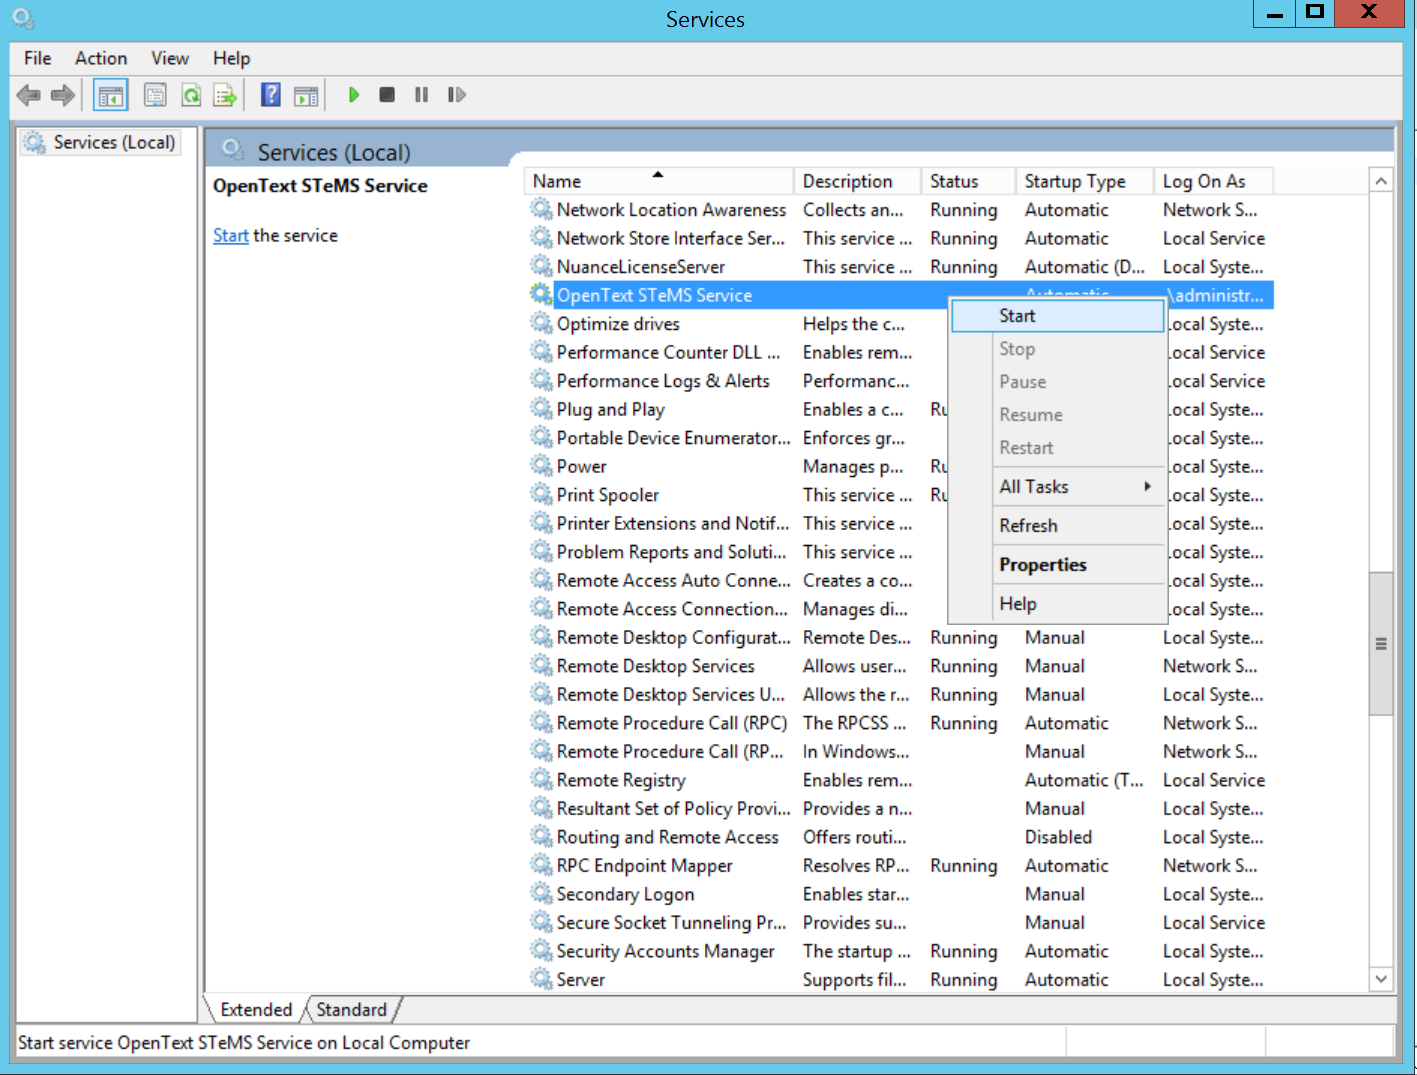Choose Start from the context menu
Image resolution: width=1417 pixels, height=1075 pixels.
pos(1017,316)
